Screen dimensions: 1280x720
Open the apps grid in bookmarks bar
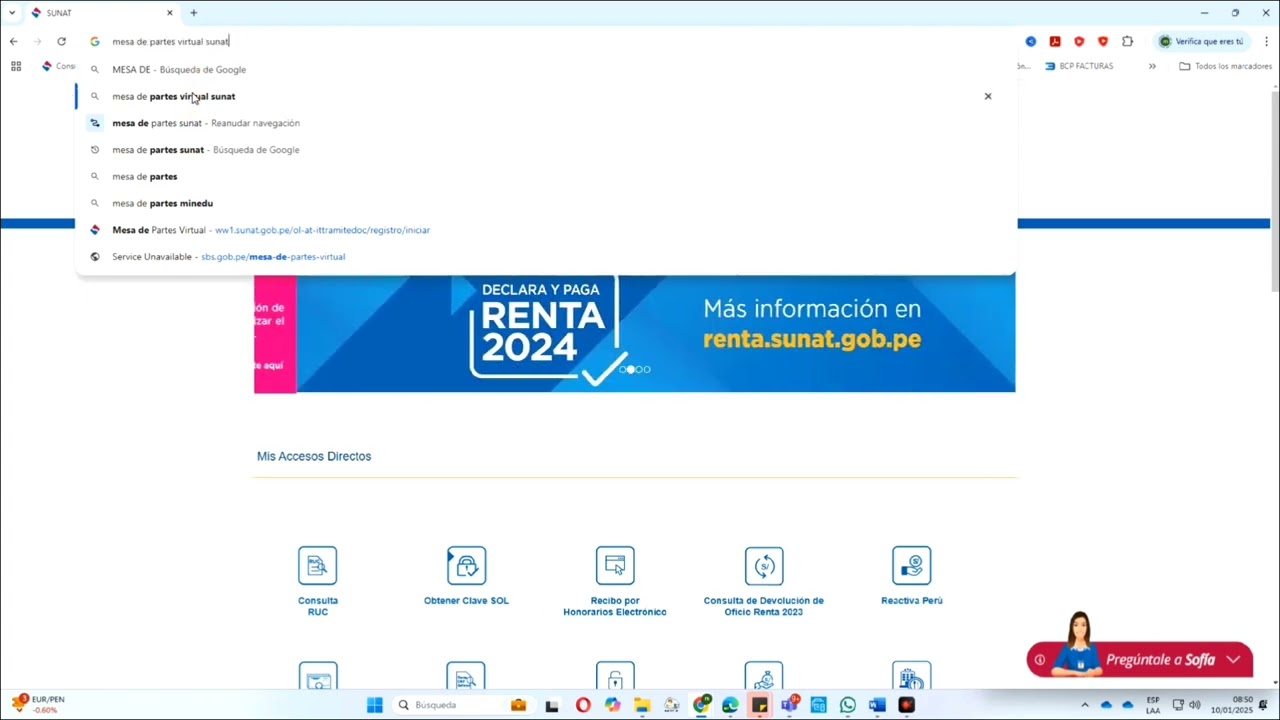(x=16, y=66)
